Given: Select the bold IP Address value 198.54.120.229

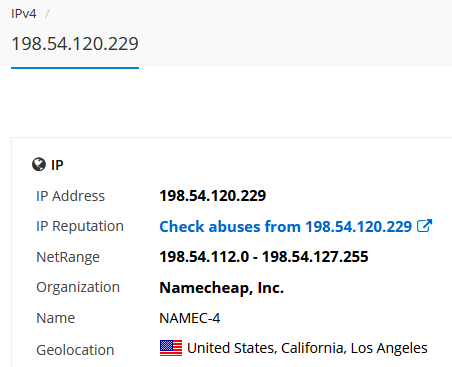Looking at the screenshot, I should point(213,196).
